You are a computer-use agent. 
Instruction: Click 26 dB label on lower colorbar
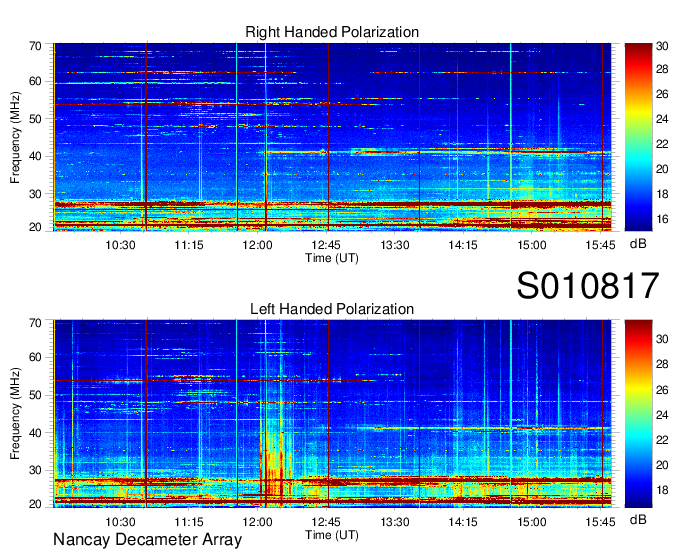662,390
